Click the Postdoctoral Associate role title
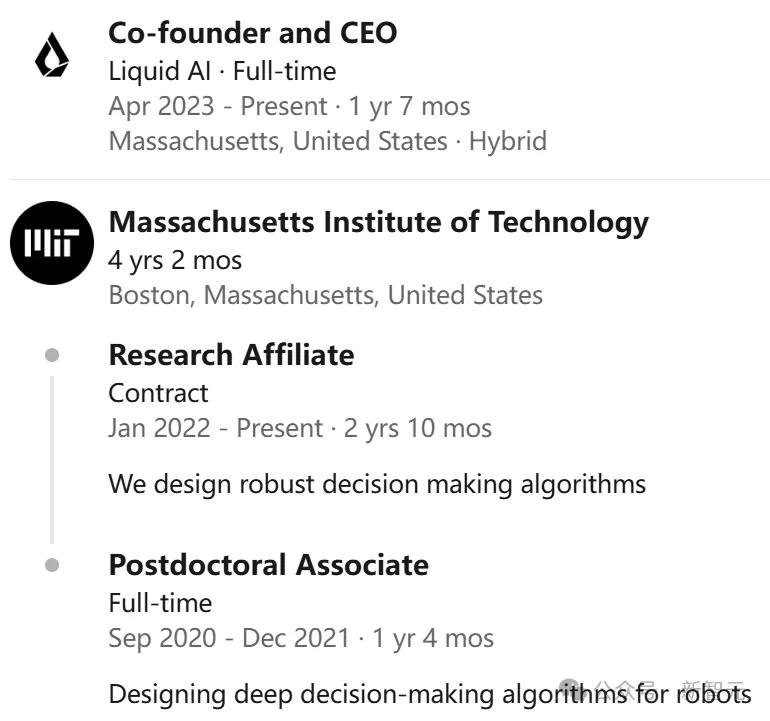Image resolution: width=770 pixels, height=721 pixels. (269, 565)
